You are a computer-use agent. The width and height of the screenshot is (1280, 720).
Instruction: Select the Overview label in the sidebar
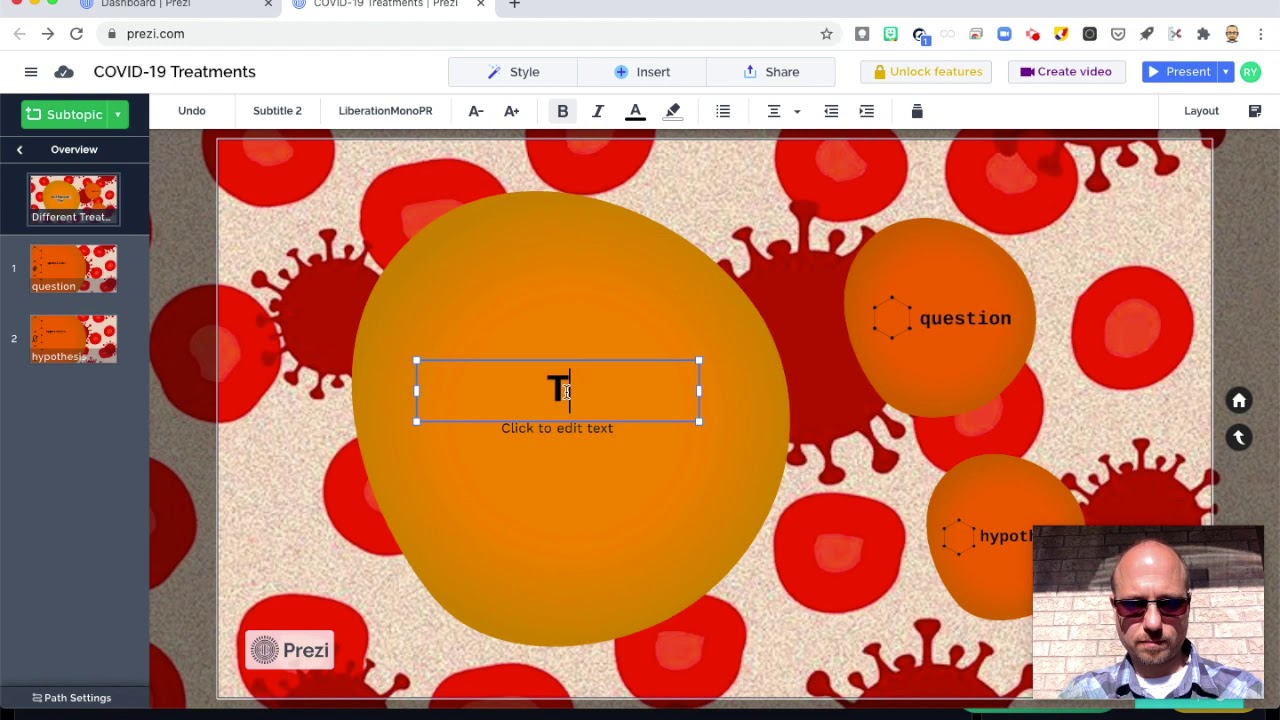click(74, 150)
